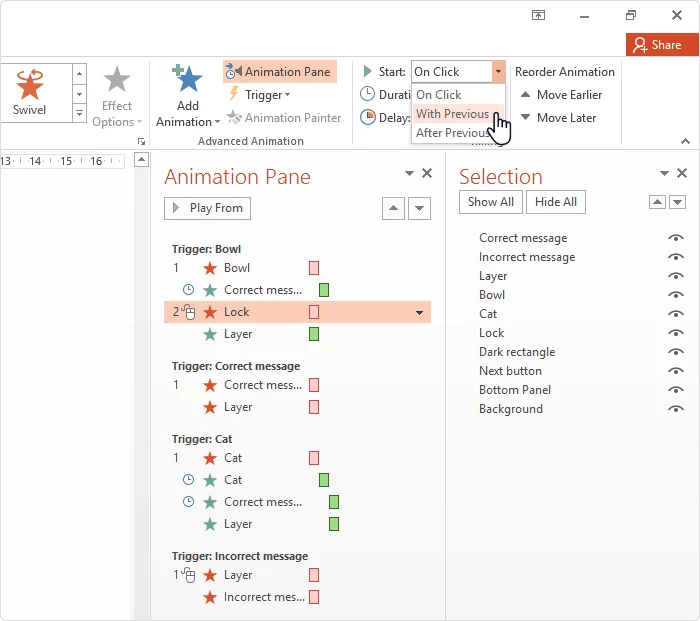
Task: Select Layer animation under Trigger: Cat
Action: click(297, 524)
